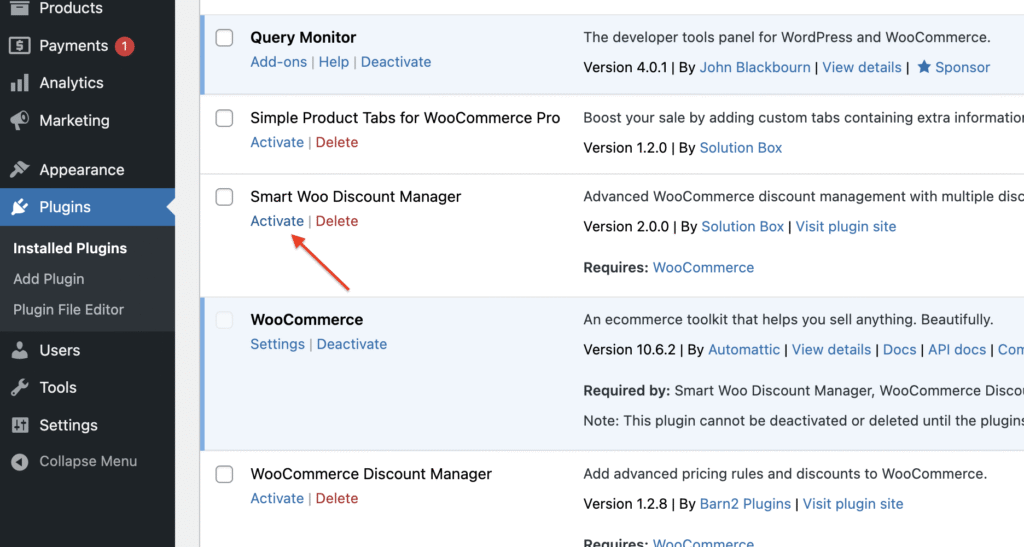Select the Smart Woo Discount Manager checkbox
The image size is (1024, 547).
225,197
